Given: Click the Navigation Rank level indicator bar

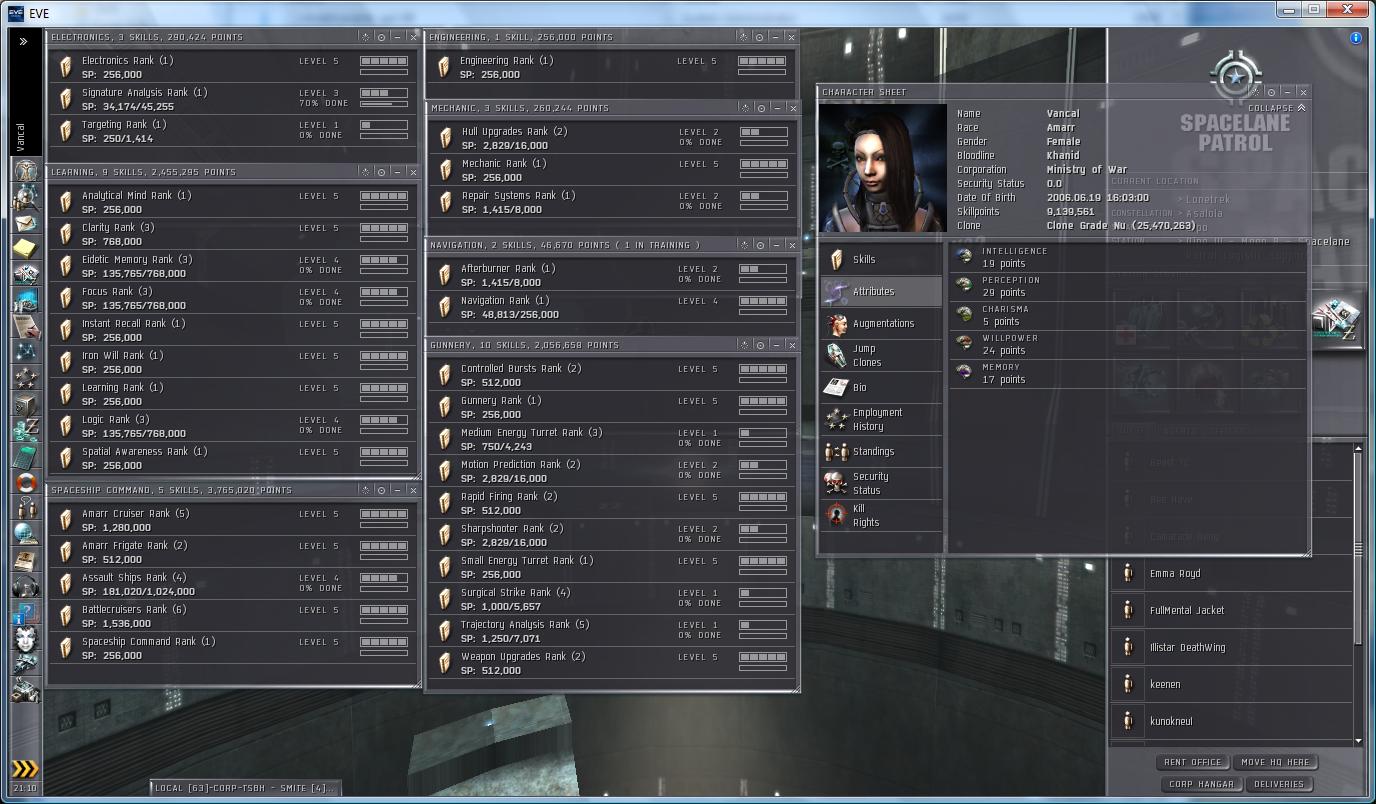Looking at the screenshot, I should pos(762,301).
